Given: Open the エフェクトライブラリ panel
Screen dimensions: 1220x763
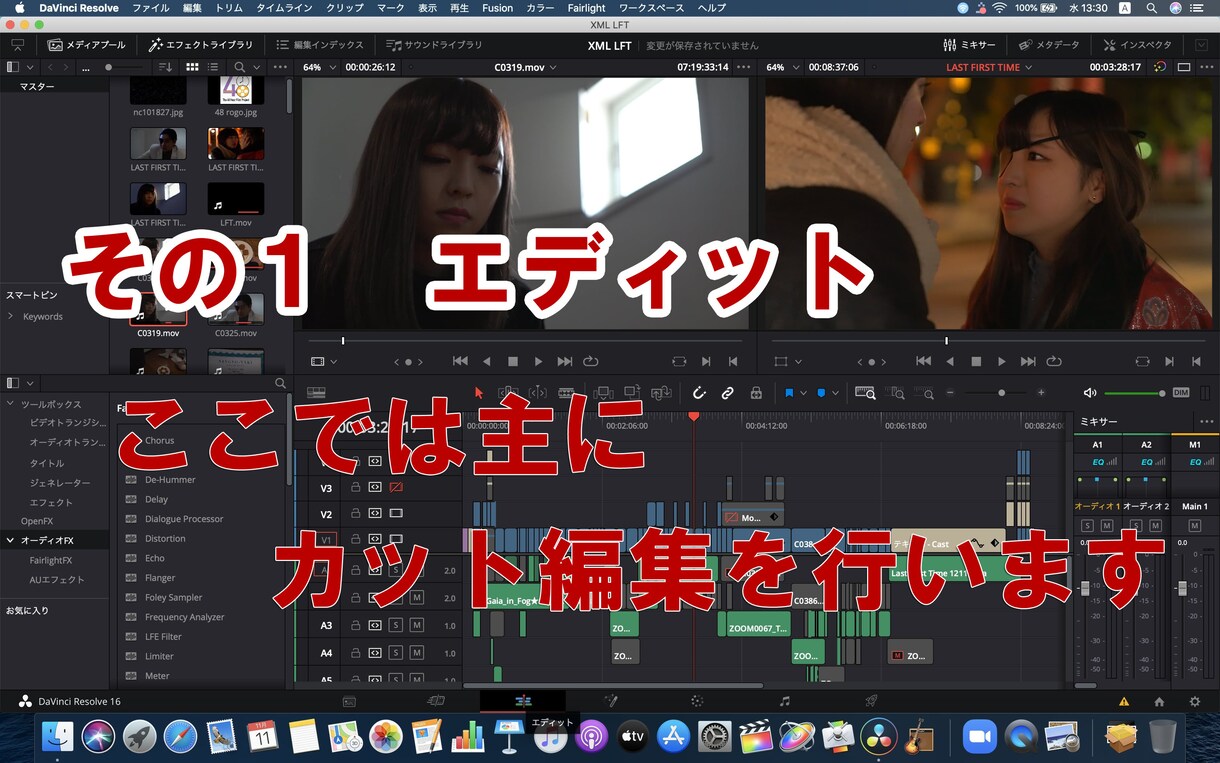Looking at the screenshot, I should click(x=201, y=45).
